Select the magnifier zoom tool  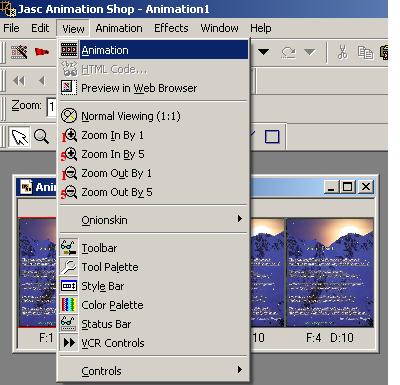42,137
